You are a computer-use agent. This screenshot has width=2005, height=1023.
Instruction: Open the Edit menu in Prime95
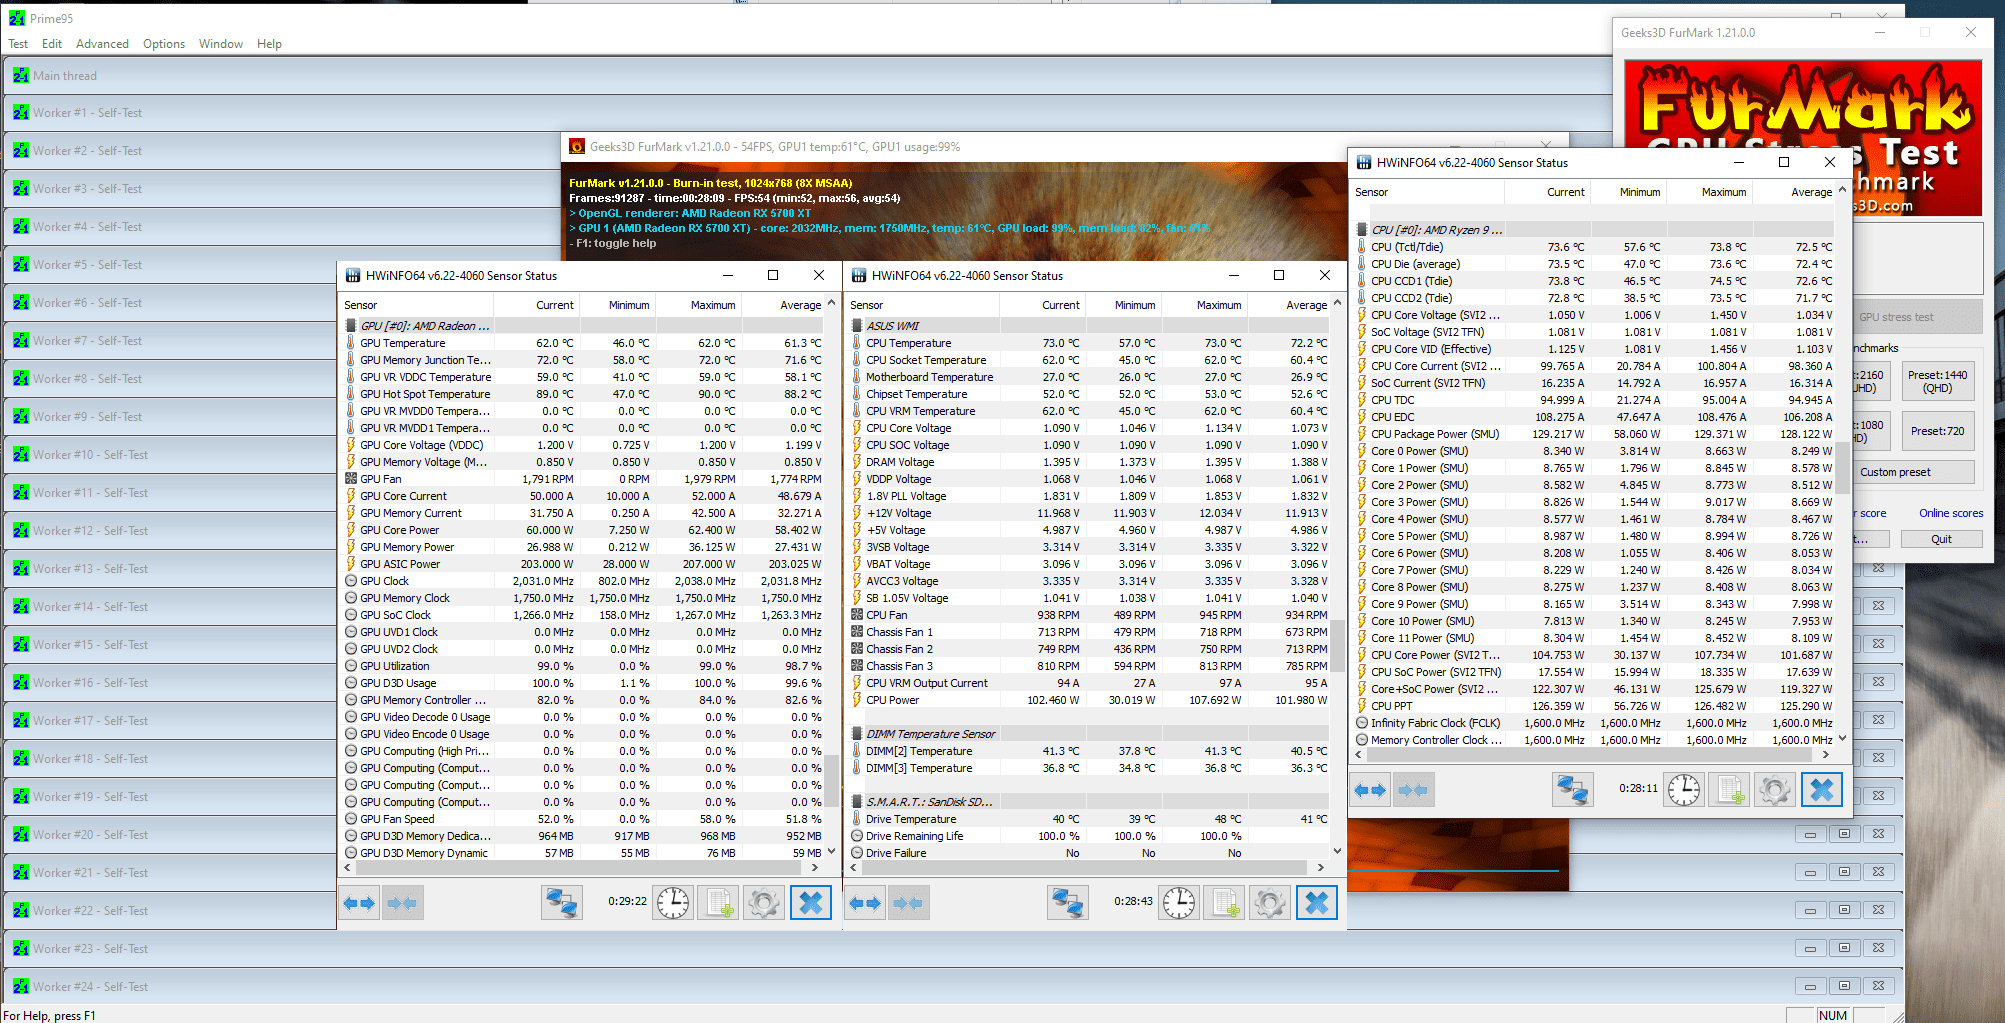tap(52, 44)
